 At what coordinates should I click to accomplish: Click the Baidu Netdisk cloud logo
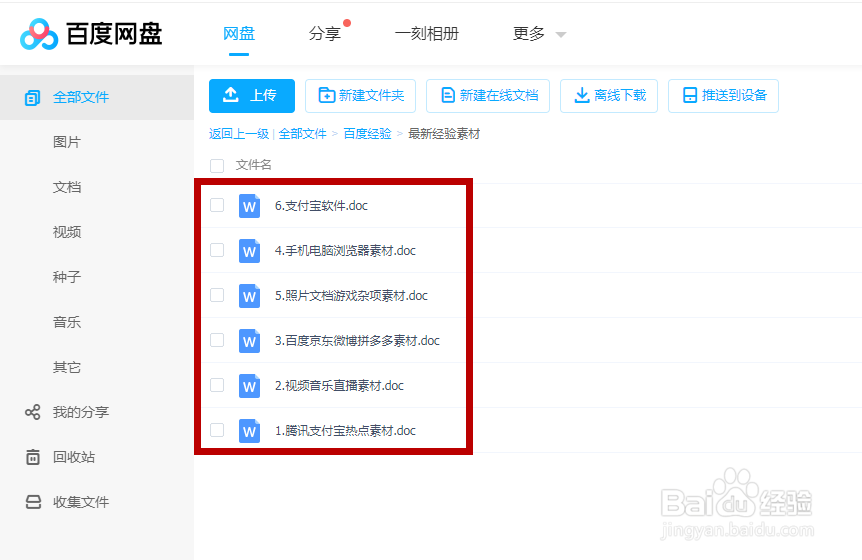pyautogui.click(x=39, y=34)
